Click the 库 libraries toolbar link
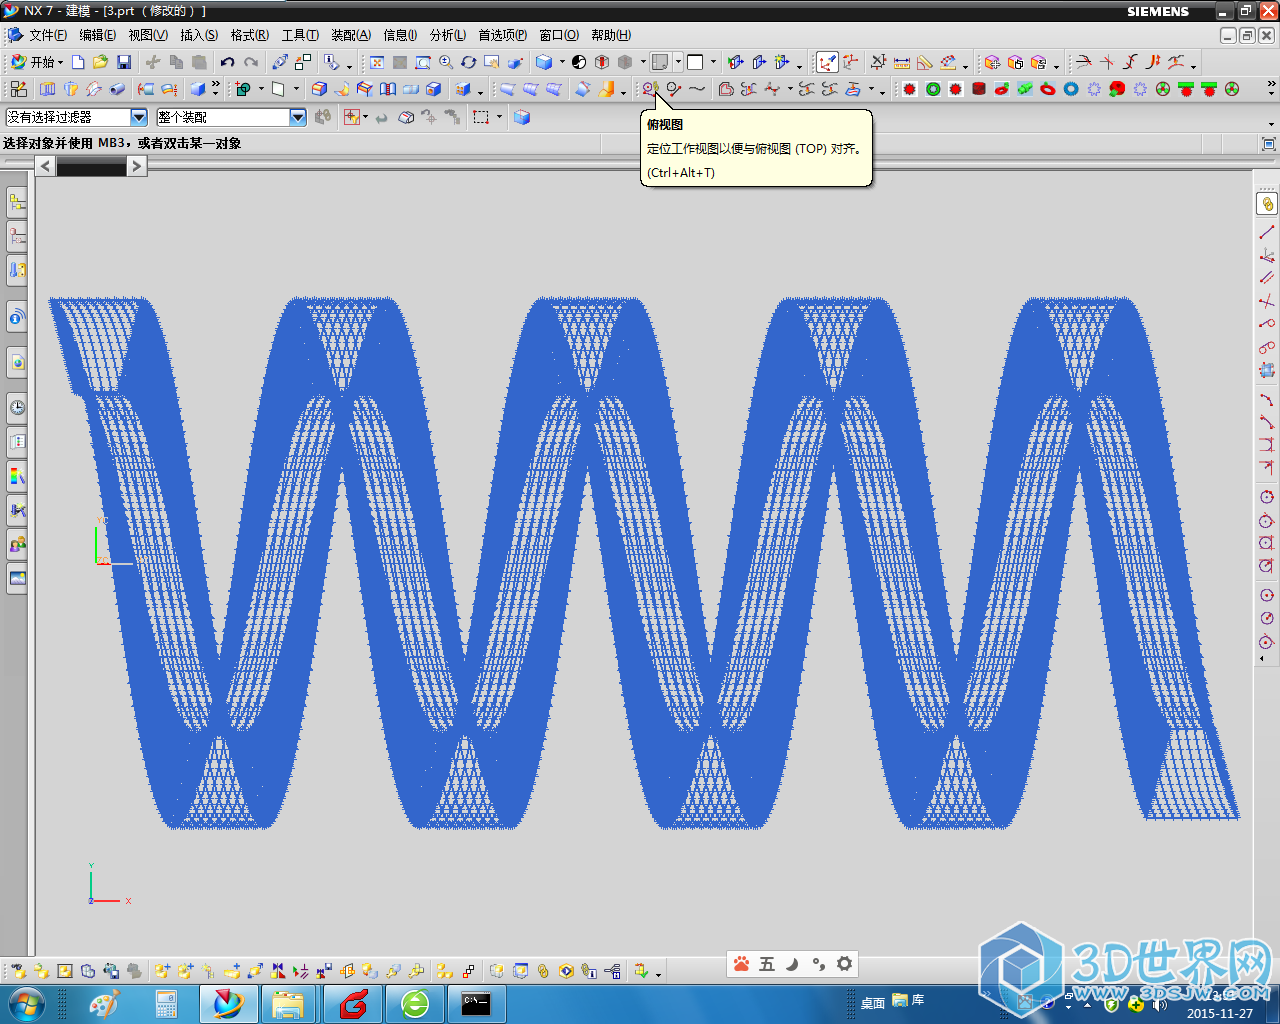 point(908,1000)
